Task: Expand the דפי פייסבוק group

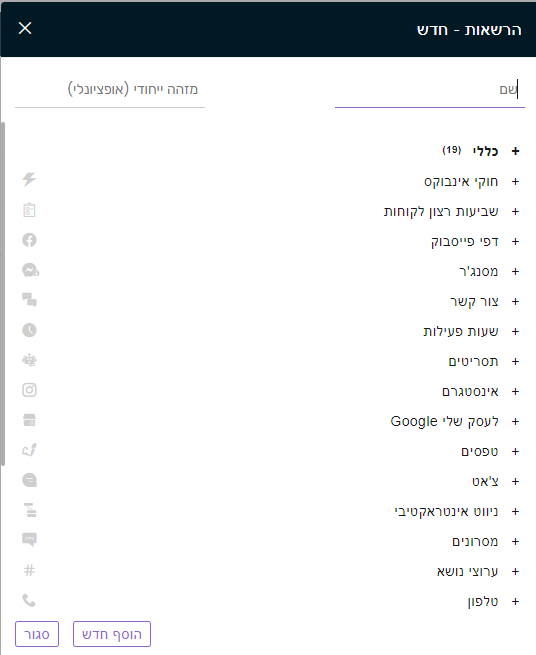Action: click(x=515, y=241)
